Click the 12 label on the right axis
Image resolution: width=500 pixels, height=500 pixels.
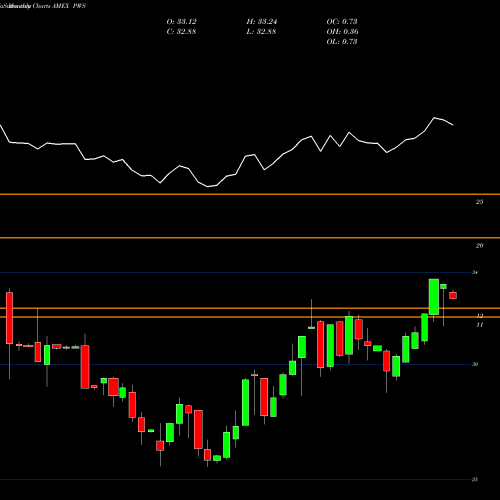(x=479, y=315)
